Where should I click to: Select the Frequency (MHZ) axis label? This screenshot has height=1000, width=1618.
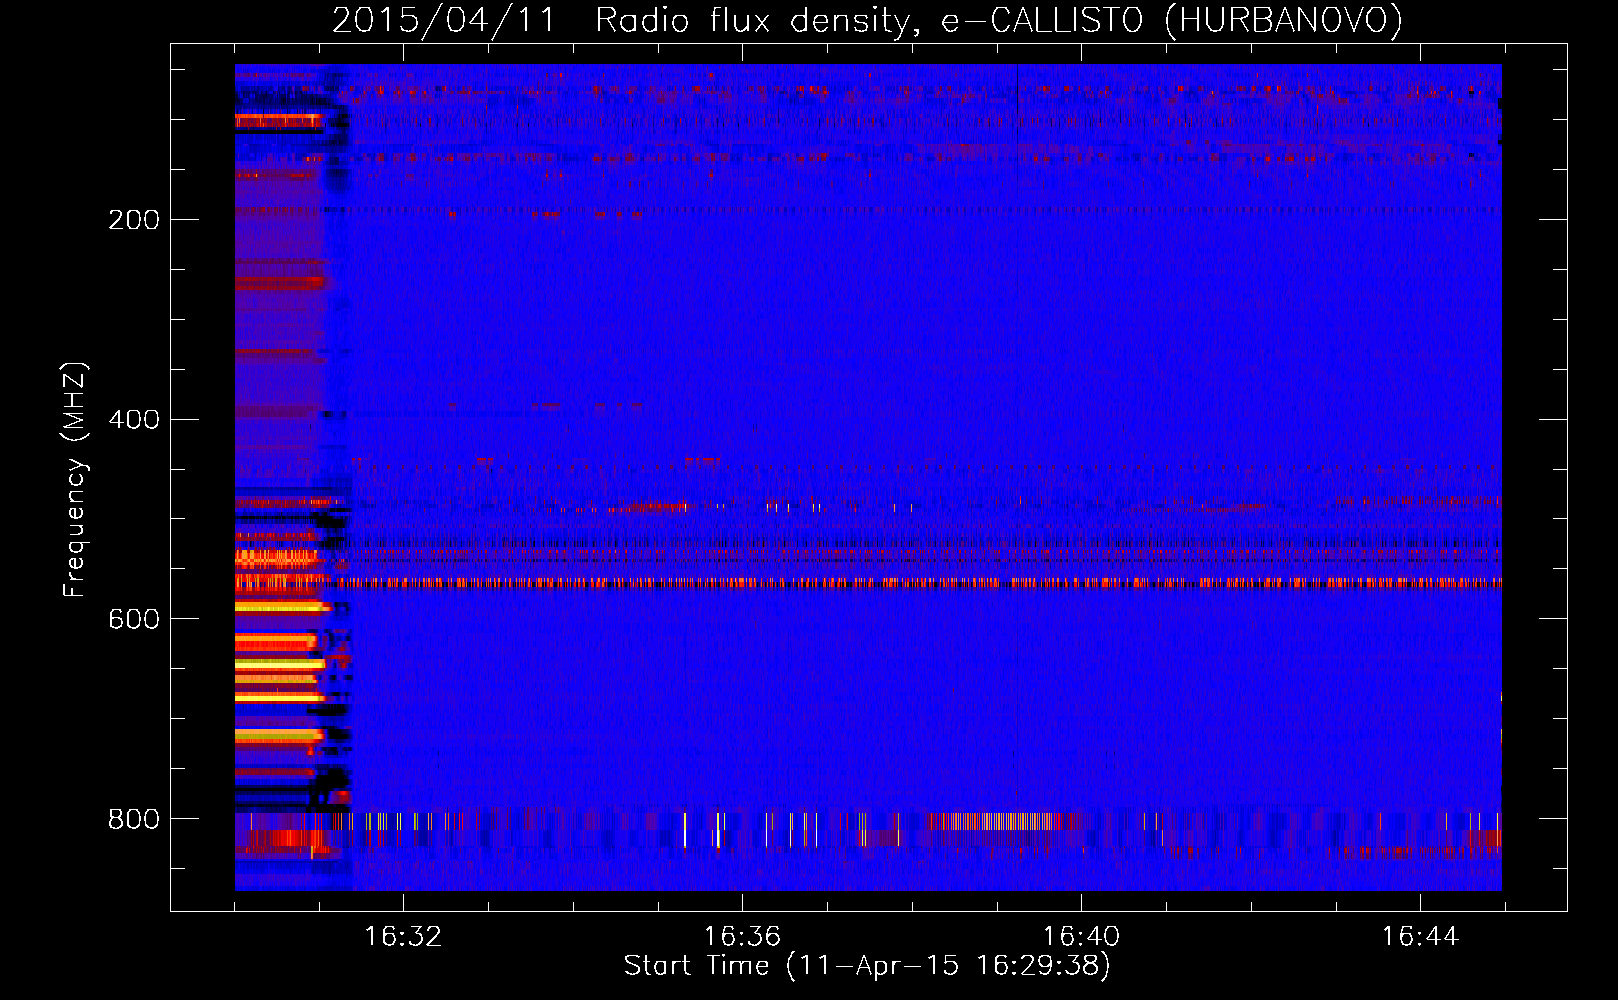click(75, 479)
